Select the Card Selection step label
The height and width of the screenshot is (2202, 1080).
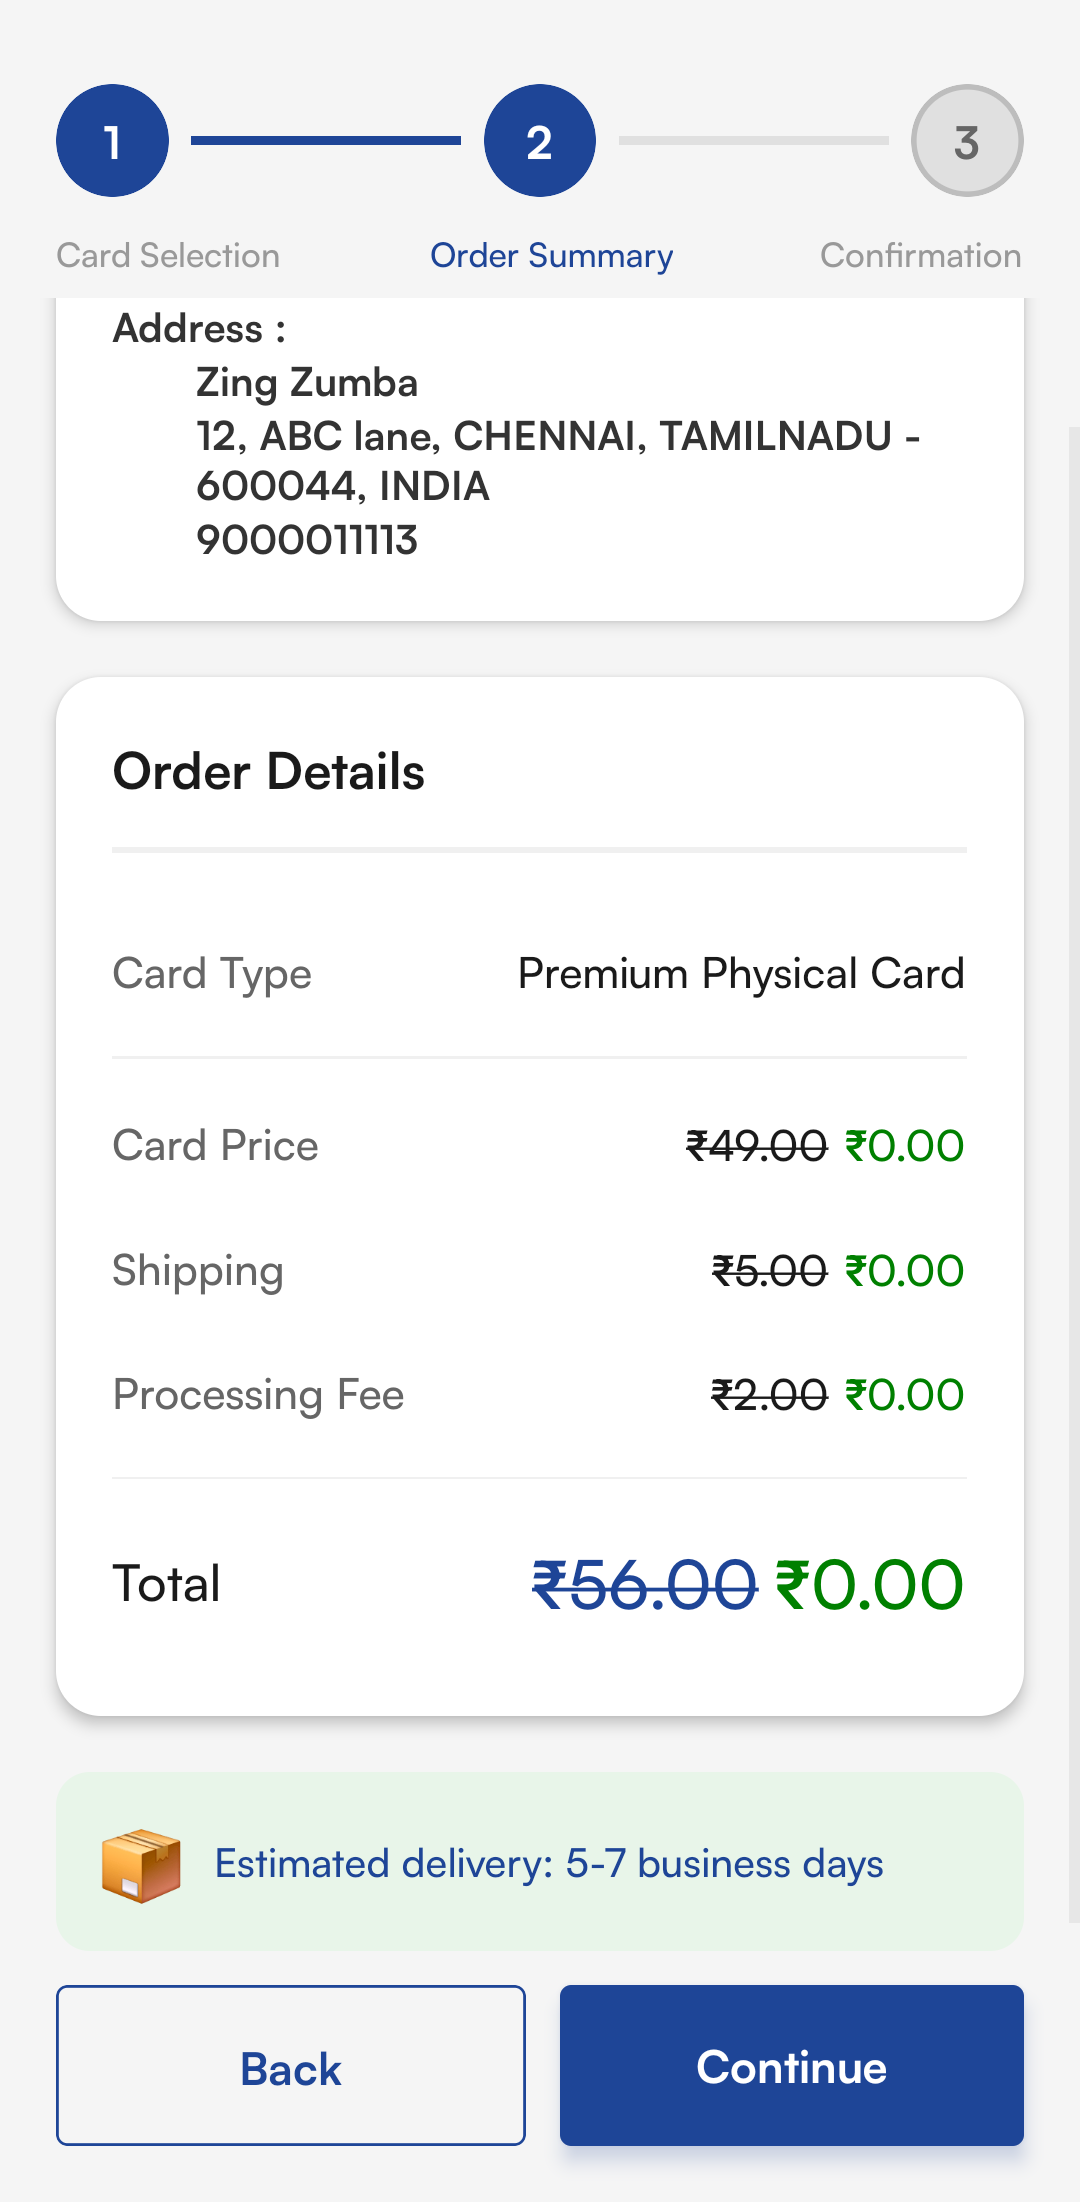click(168, 256)
